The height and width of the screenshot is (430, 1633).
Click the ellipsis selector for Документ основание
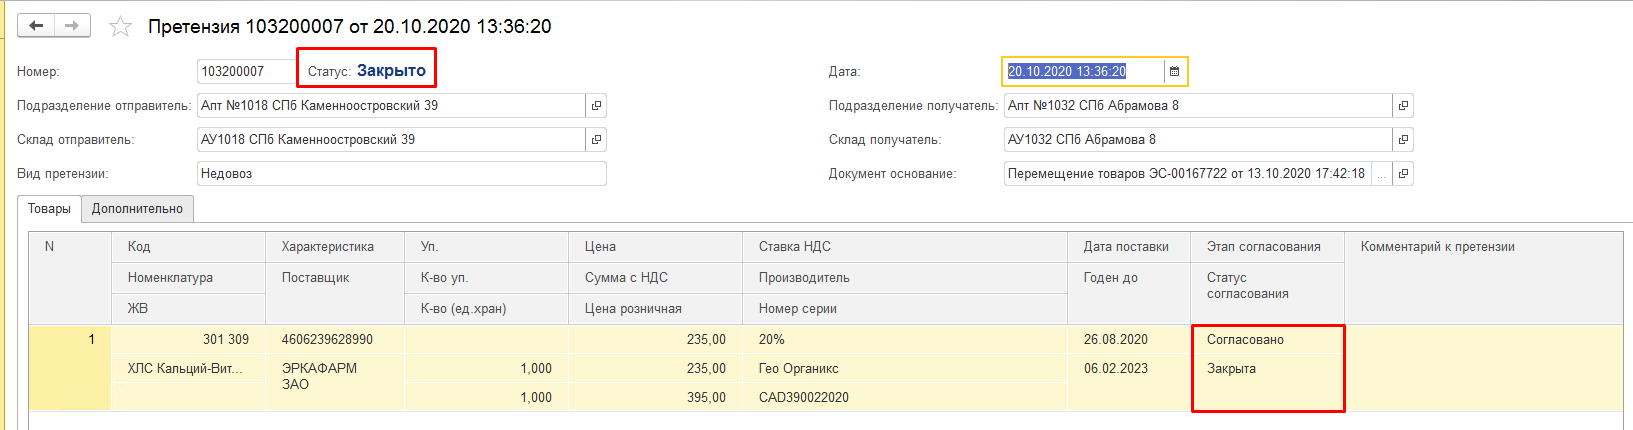[x=1381, y=174]
